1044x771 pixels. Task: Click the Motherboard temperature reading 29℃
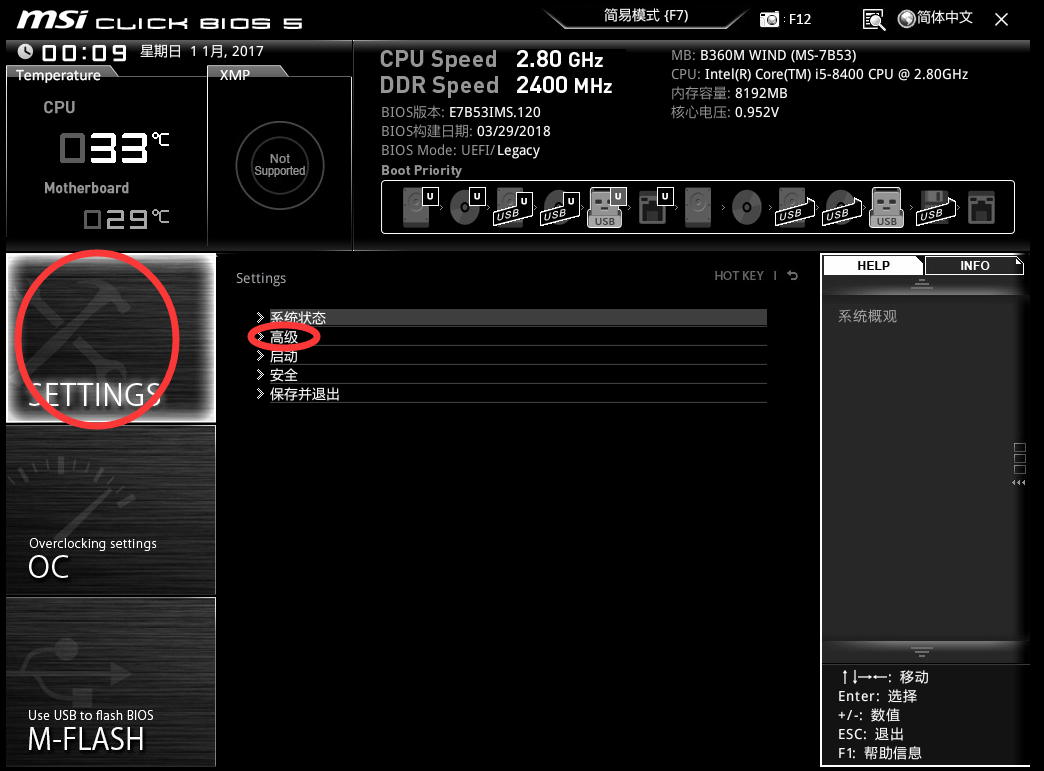click(x=127, y=218)
